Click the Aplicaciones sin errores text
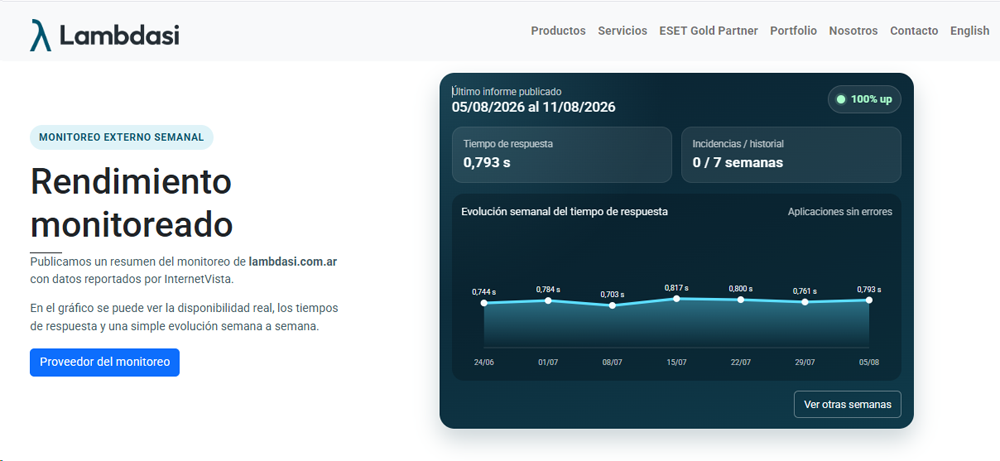This screenshot has width=1000, height=461. coord(840,212)
